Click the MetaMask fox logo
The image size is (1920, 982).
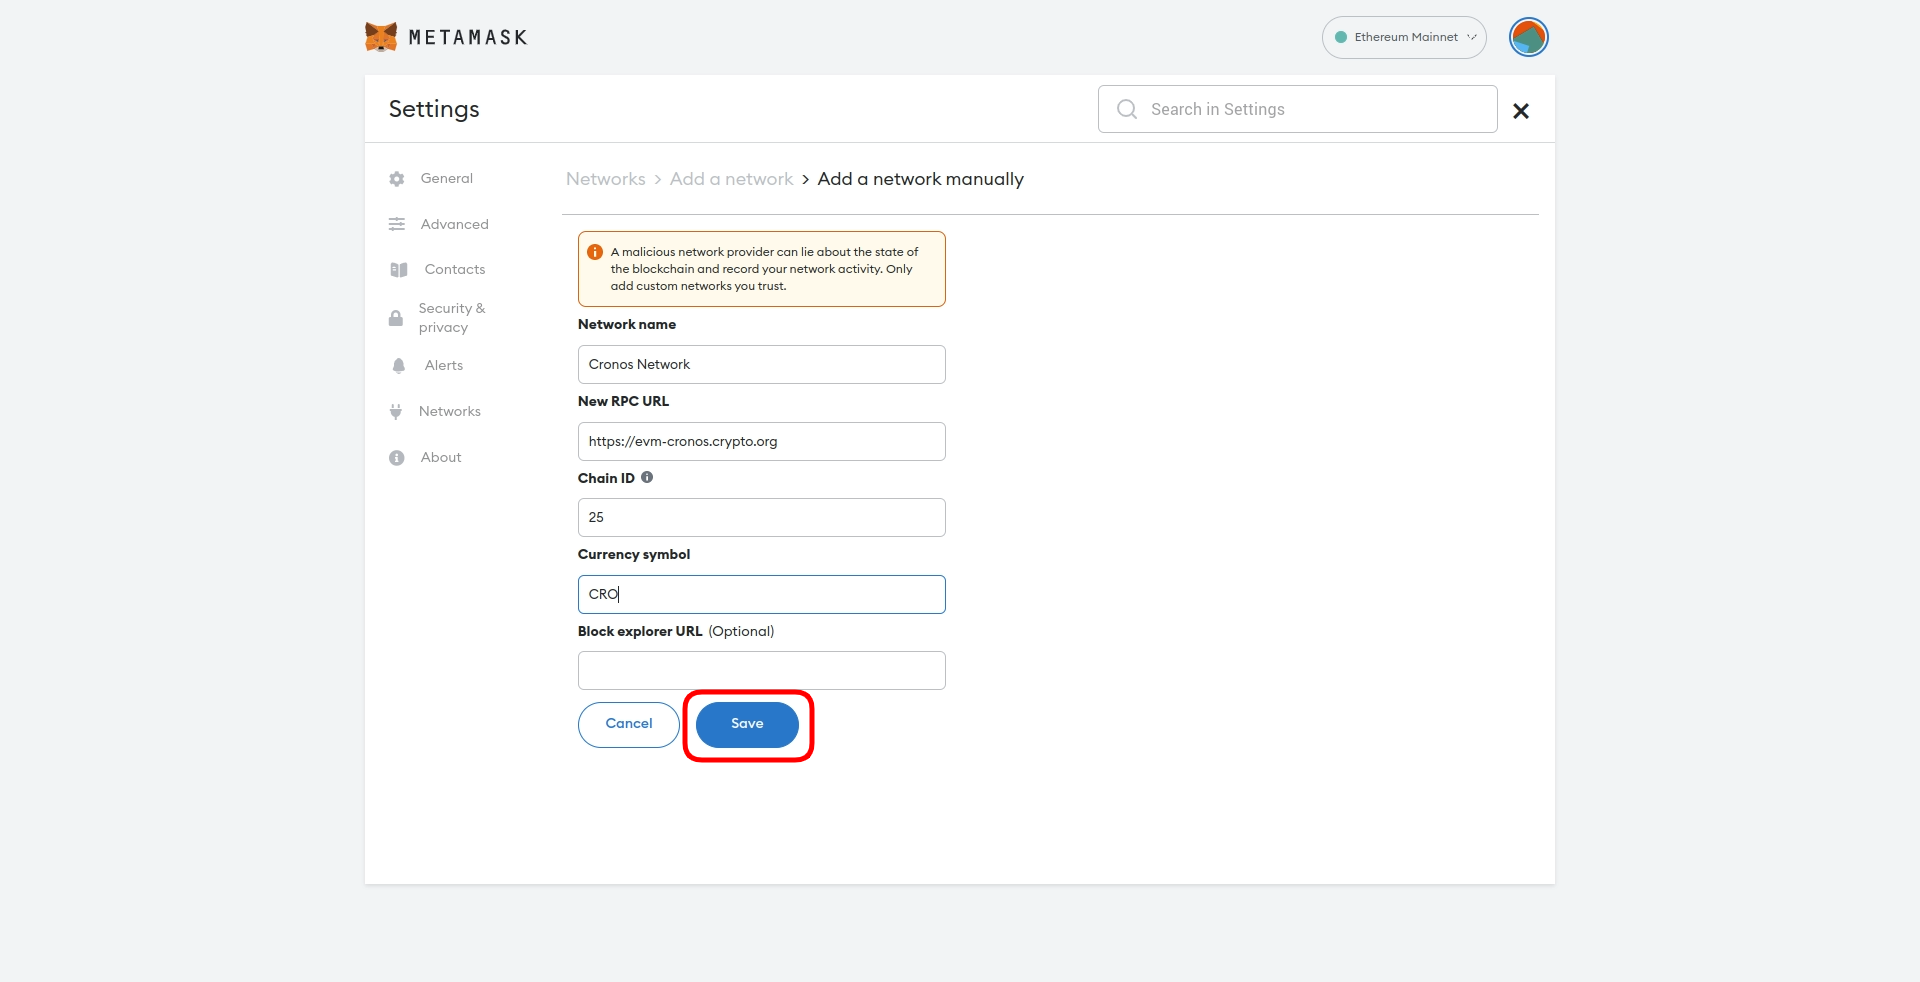click(381, 37)
